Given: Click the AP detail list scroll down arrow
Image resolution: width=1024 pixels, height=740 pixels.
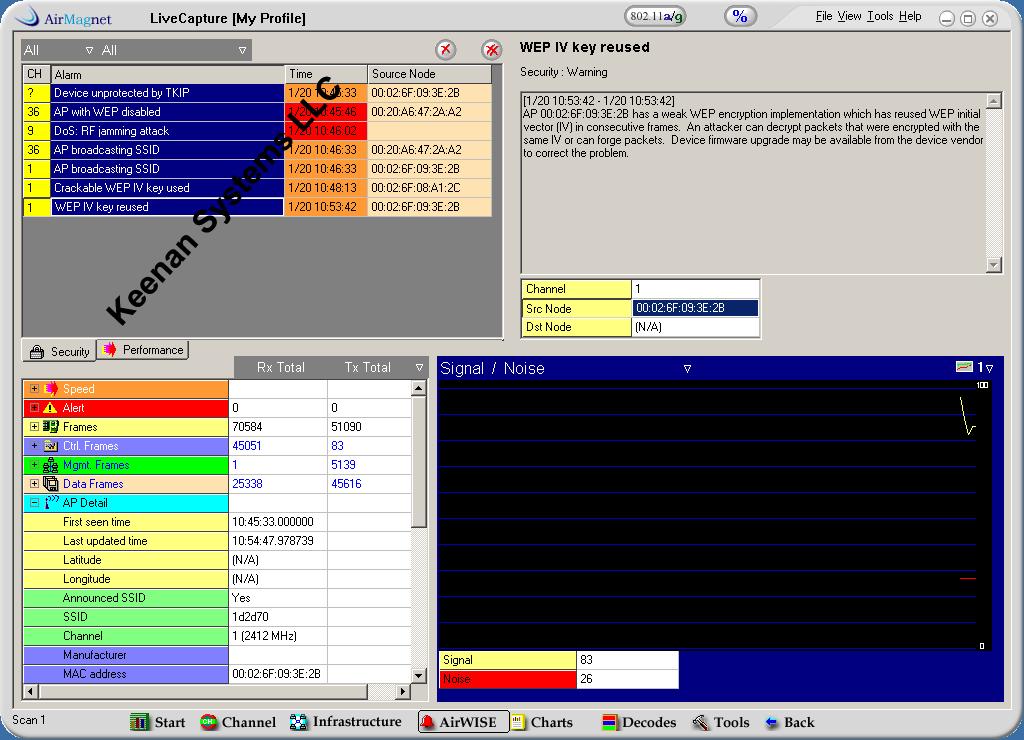Looking at the screenshot, I should pyautogui.click(x=419, y=675).
